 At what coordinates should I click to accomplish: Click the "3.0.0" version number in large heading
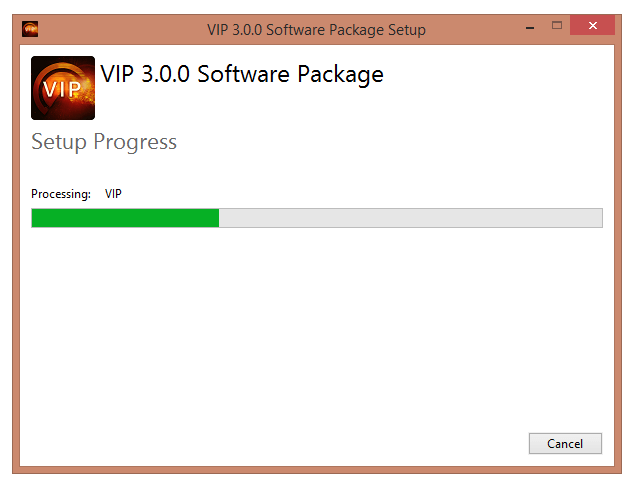click(x=165, y=74)
